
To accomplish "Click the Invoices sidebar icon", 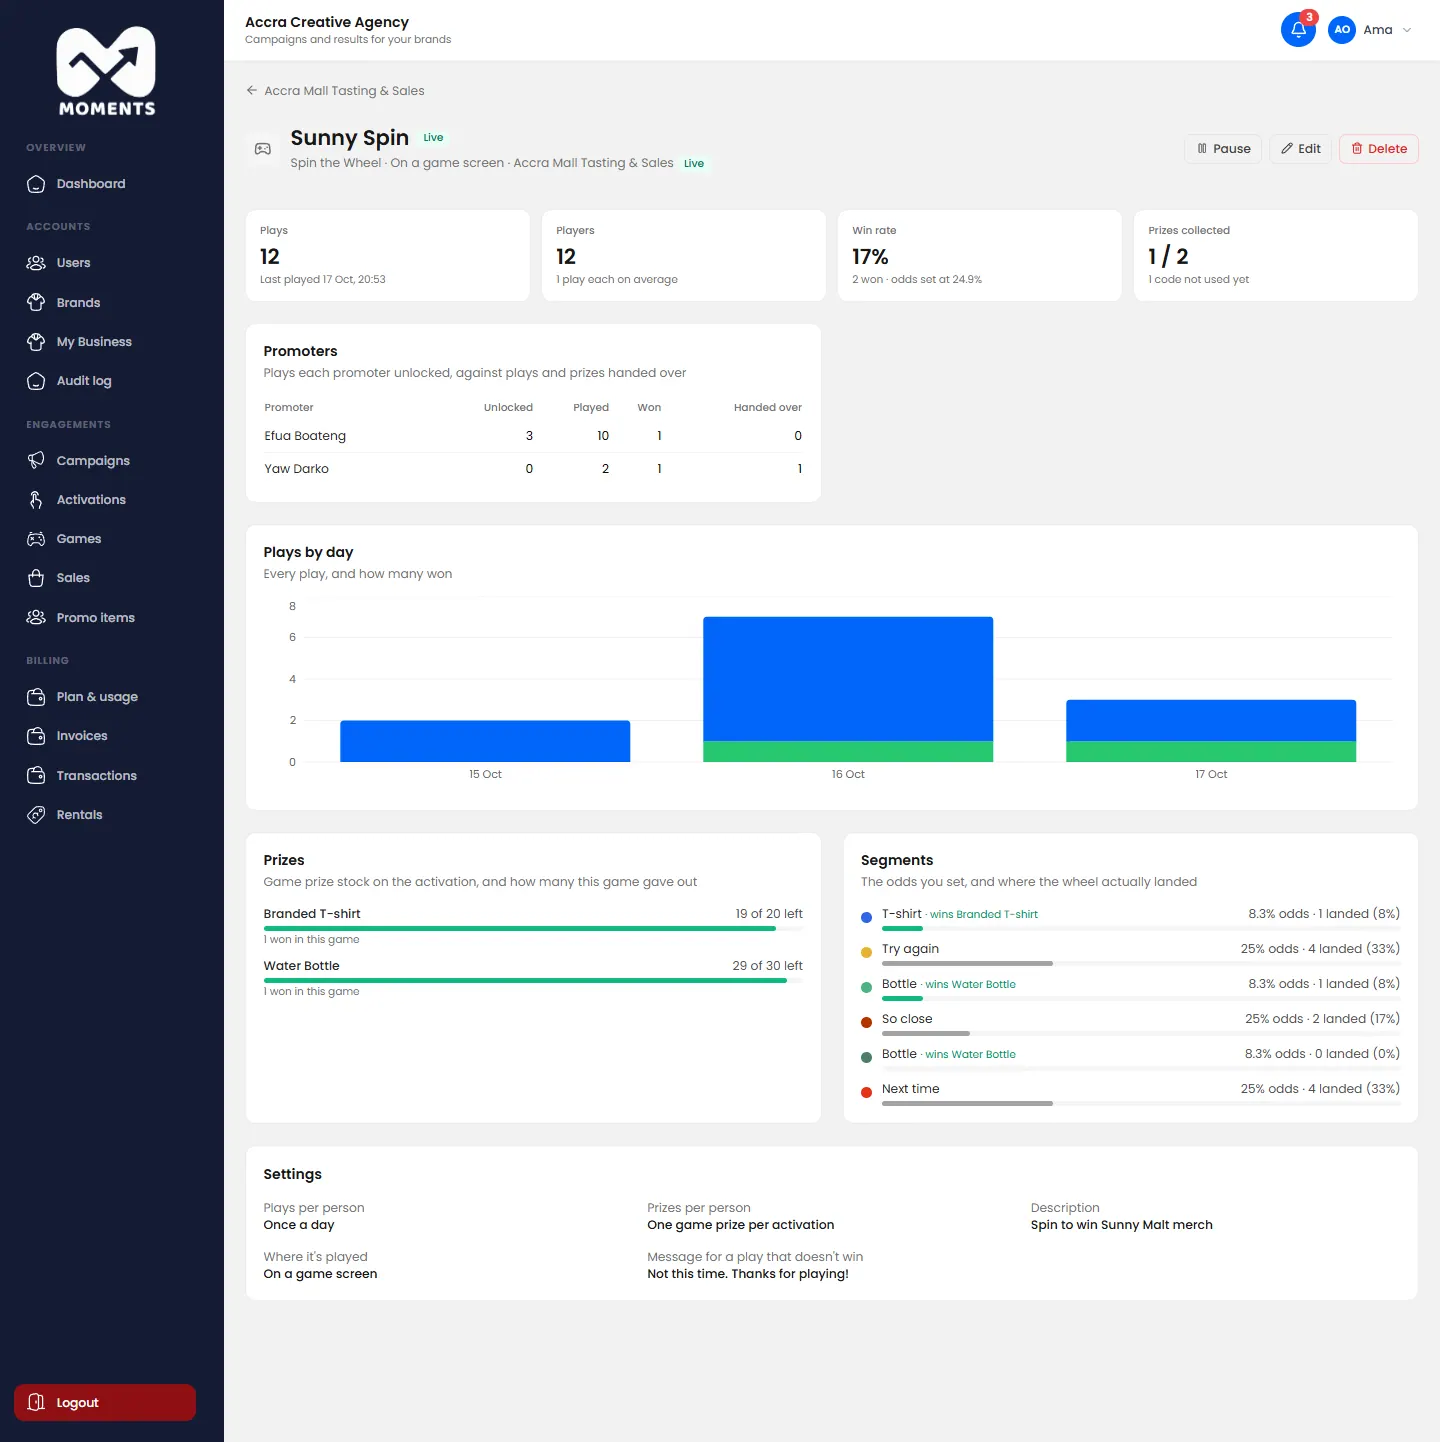I will tap(36, 736).
